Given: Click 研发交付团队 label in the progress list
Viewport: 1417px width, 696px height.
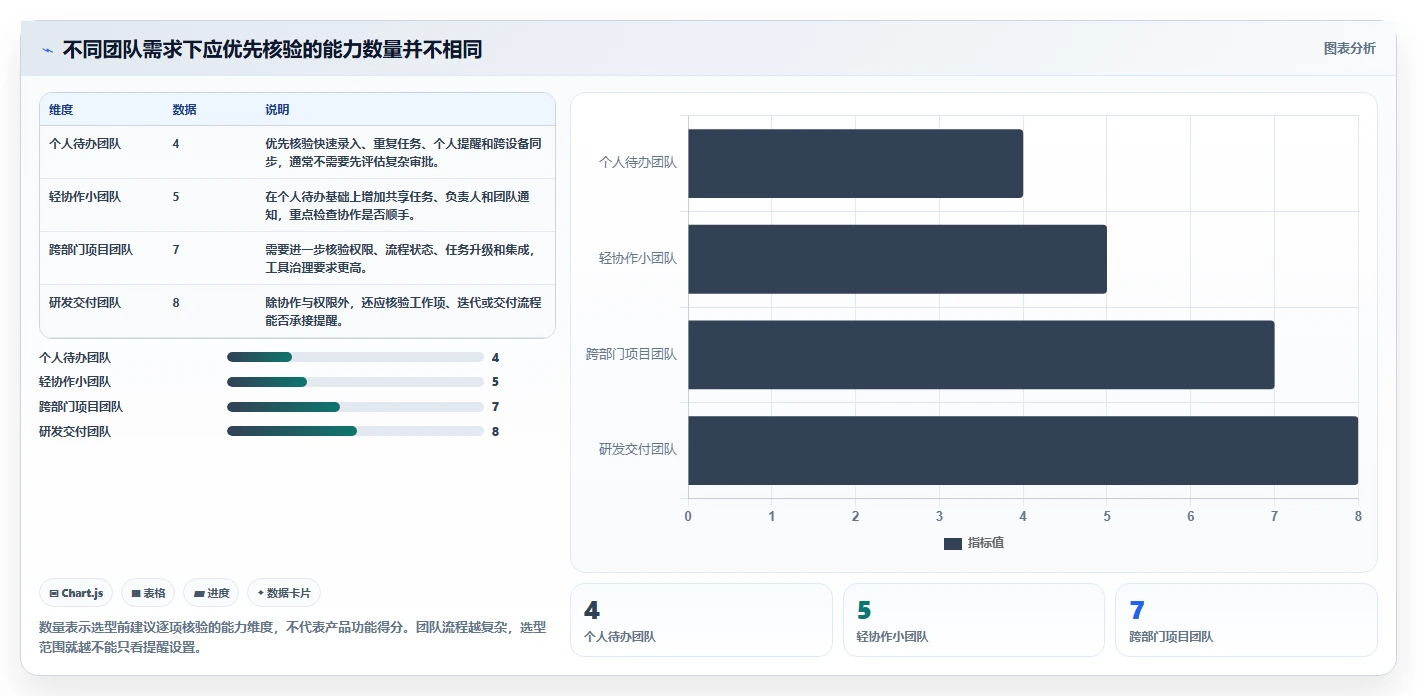Looking at the screenshot, I should point(75,432).
